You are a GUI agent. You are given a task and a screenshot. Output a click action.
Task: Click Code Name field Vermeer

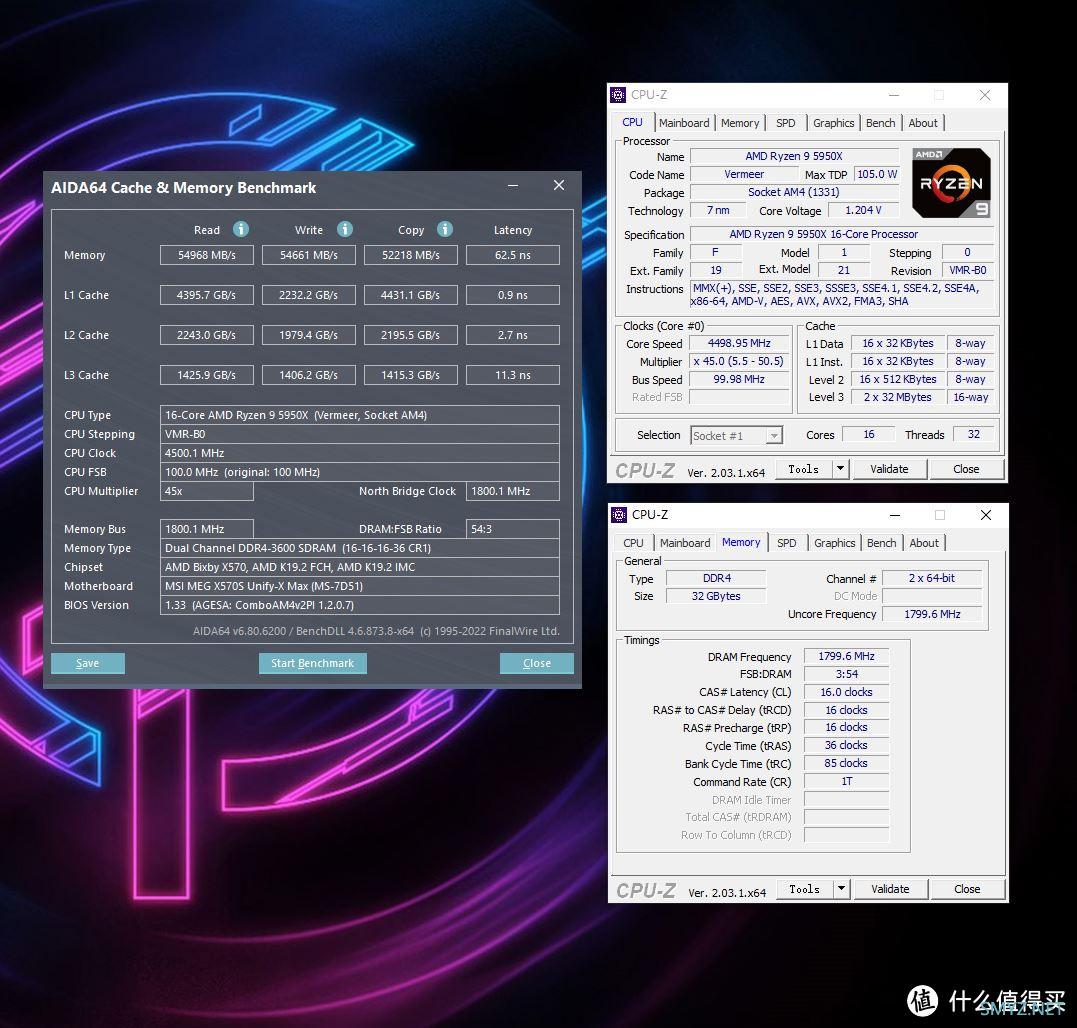point(744,174)
